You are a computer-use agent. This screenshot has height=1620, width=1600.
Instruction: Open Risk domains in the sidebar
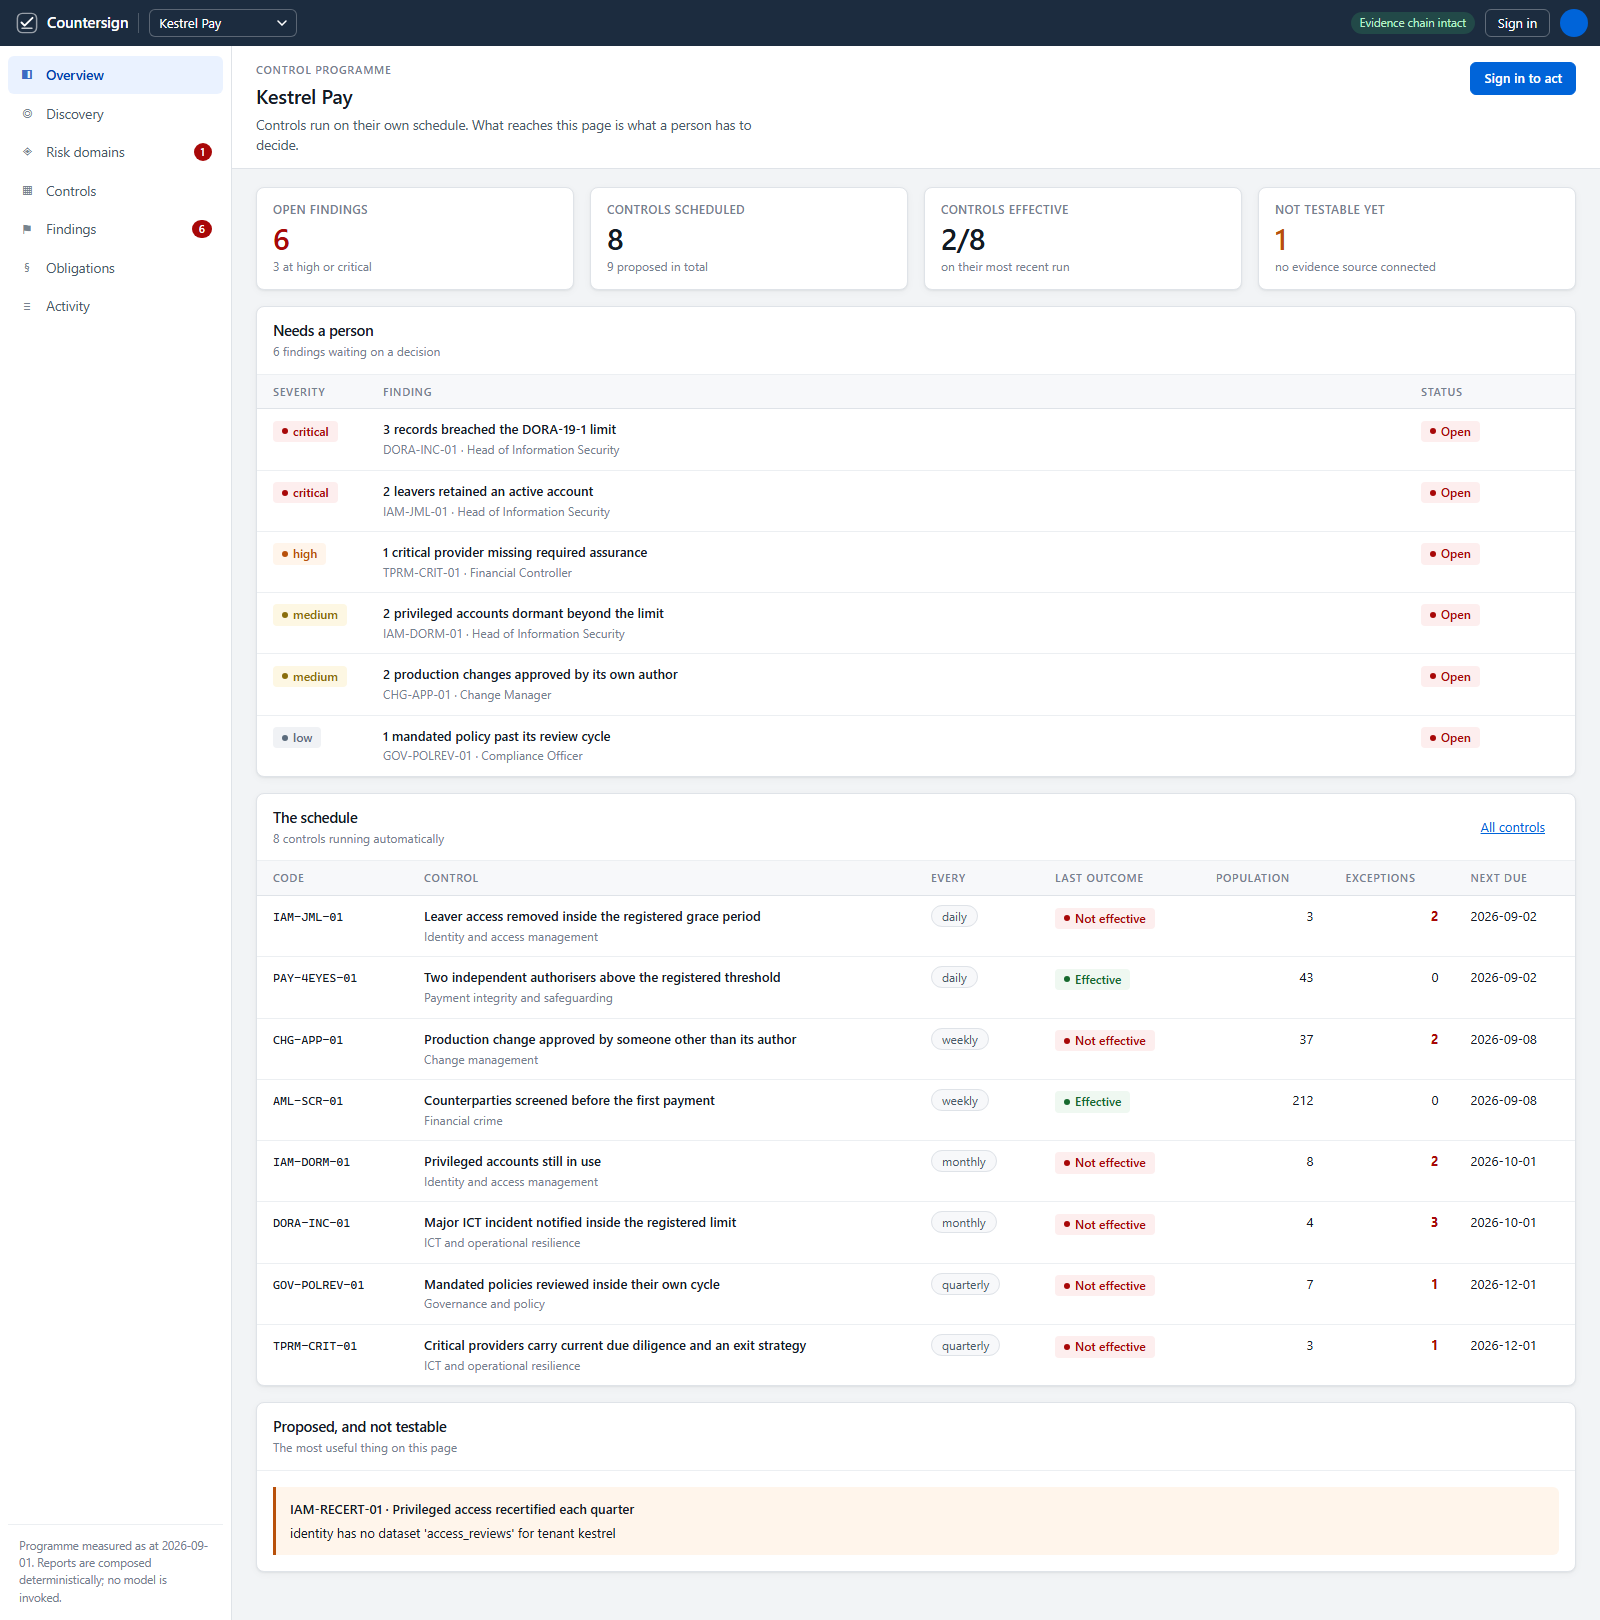116,152
